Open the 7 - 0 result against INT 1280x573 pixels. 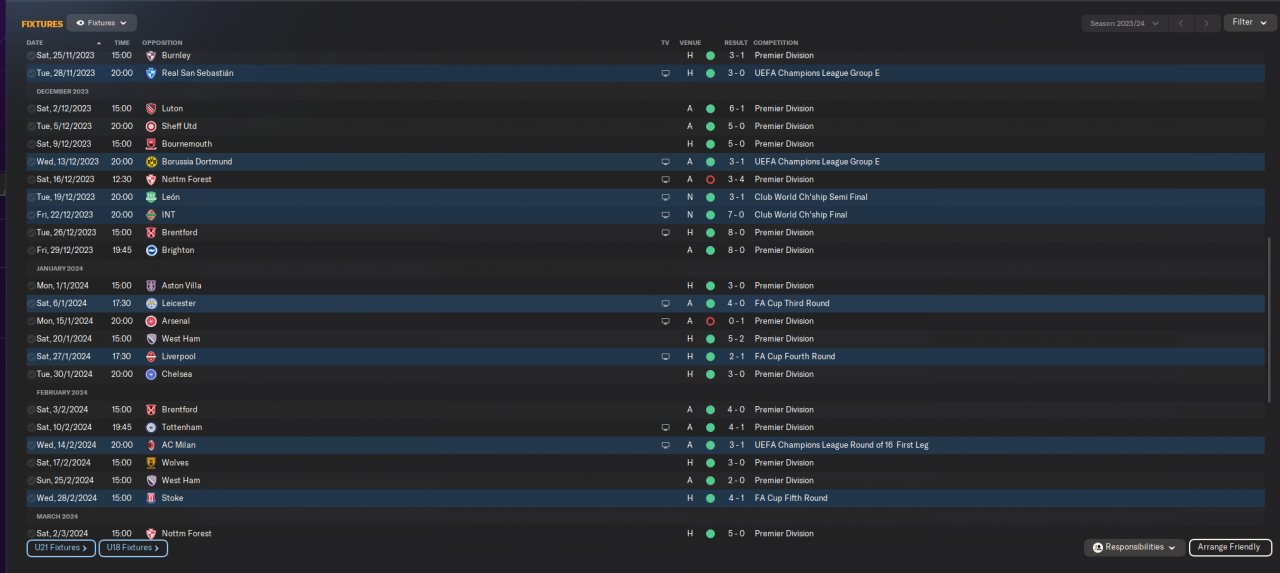[x=736, y=215]
